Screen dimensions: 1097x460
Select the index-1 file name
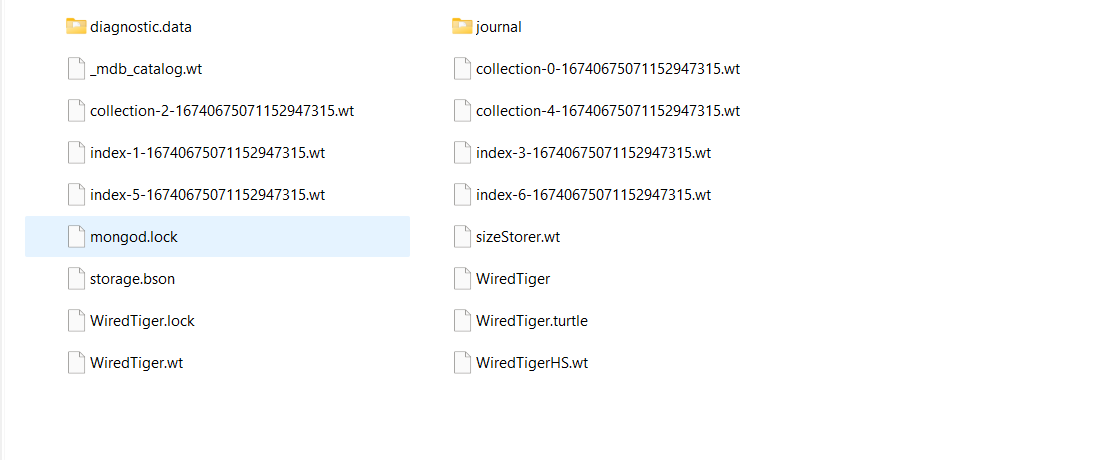click(x=207, y=153)
